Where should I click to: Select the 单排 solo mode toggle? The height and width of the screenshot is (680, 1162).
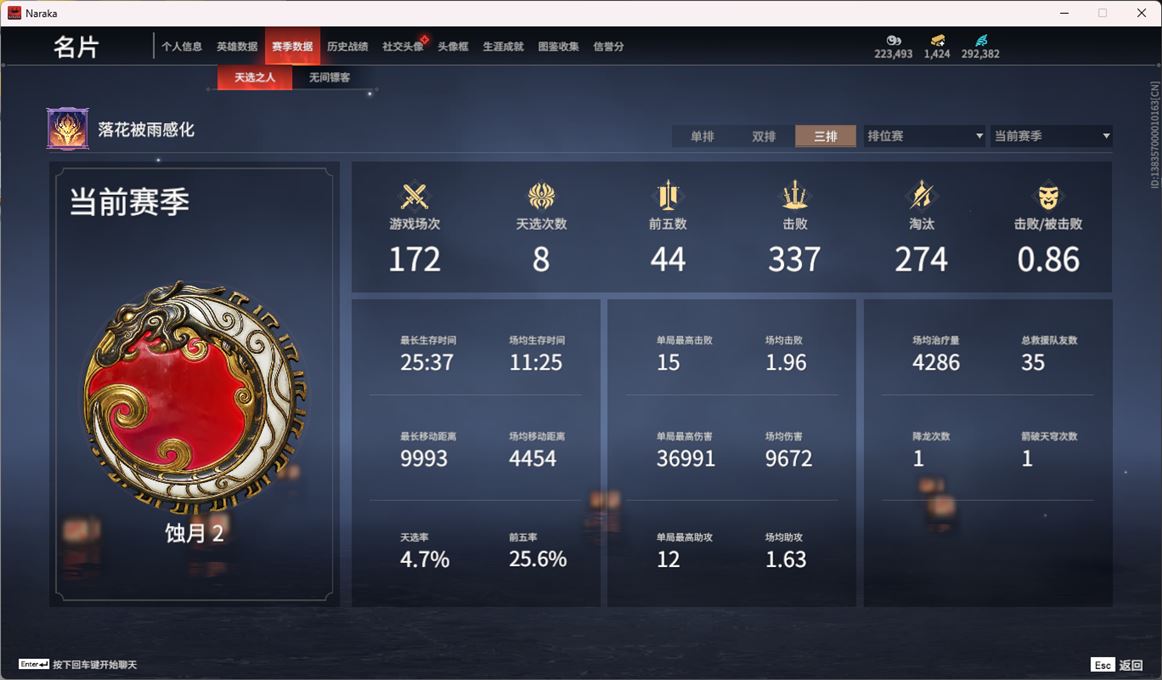pyautogui.click(x=702, y=136)
